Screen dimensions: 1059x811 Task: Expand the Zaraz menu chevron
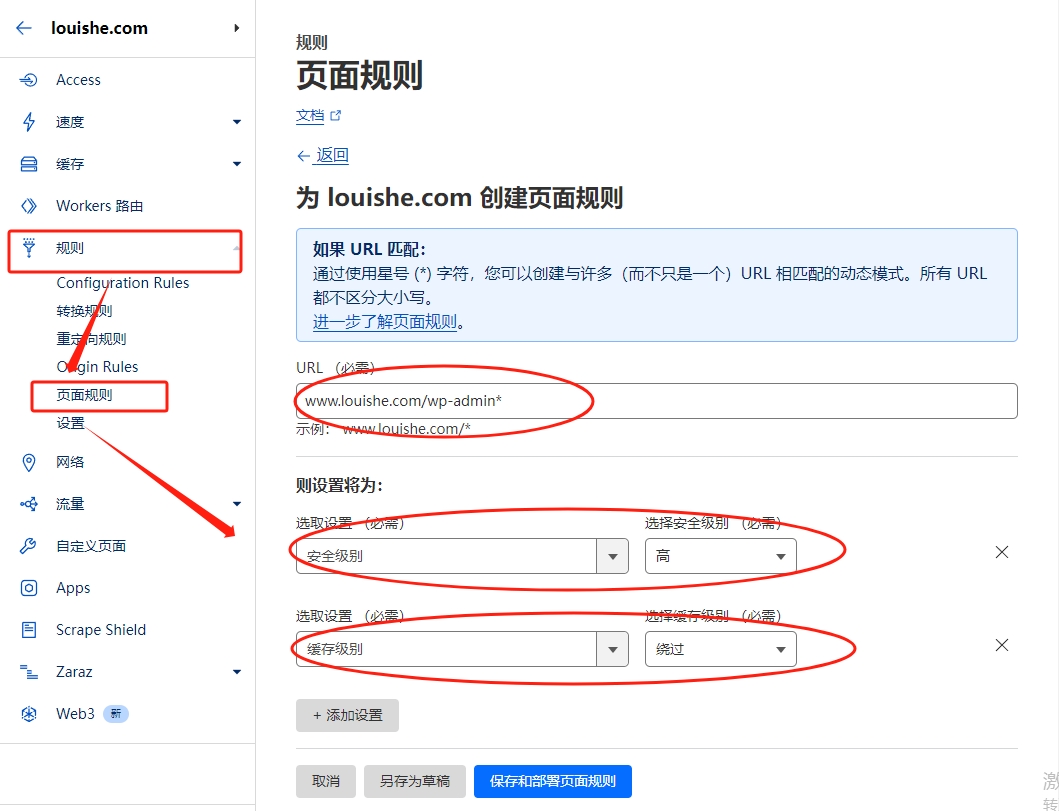point(236,672)
